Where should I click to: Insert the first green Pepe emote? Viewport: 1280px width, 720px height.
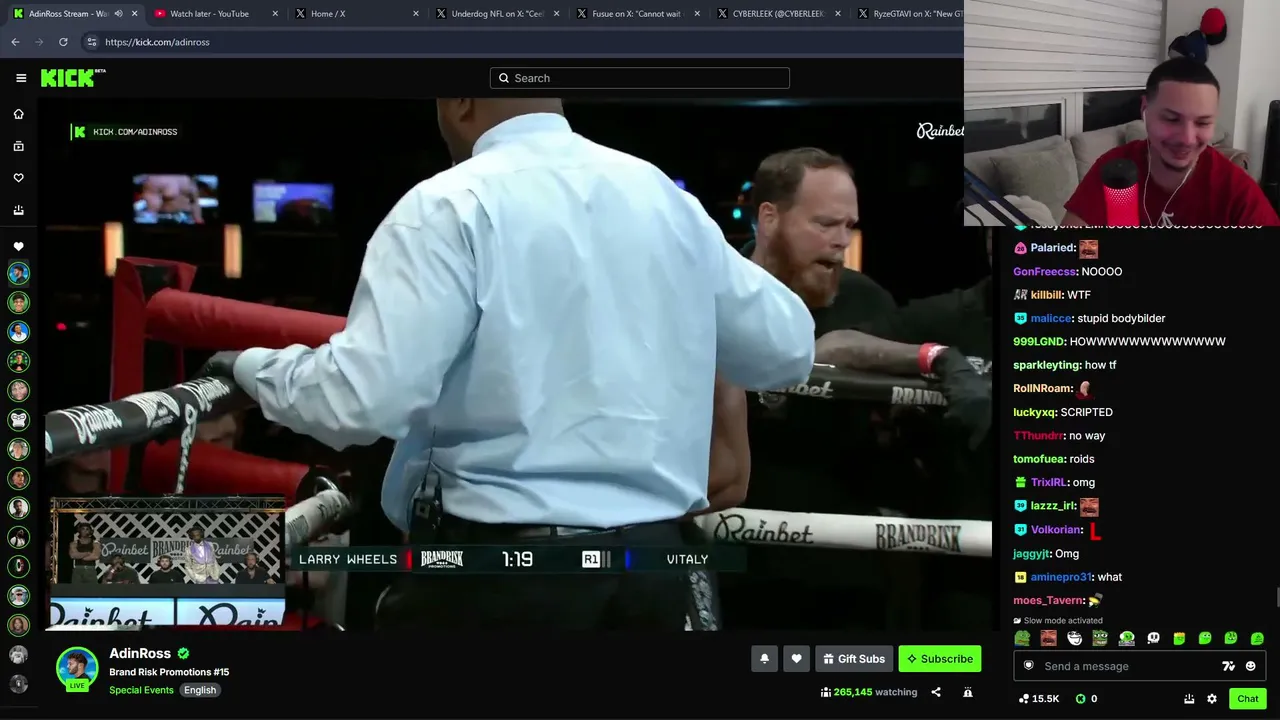click(x=1022, y=638)
